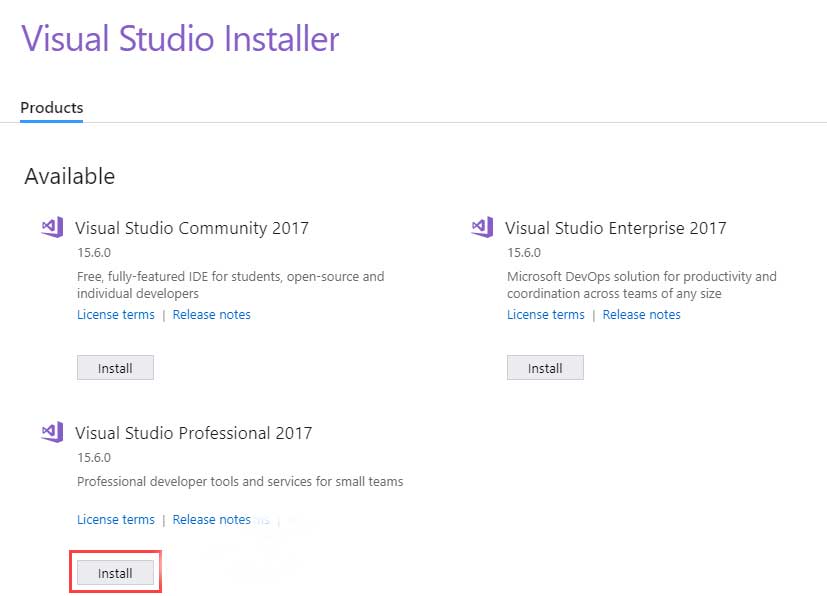Switch to the Products tab
This screenshot has height=596, width=827.
tap(51, 107)
